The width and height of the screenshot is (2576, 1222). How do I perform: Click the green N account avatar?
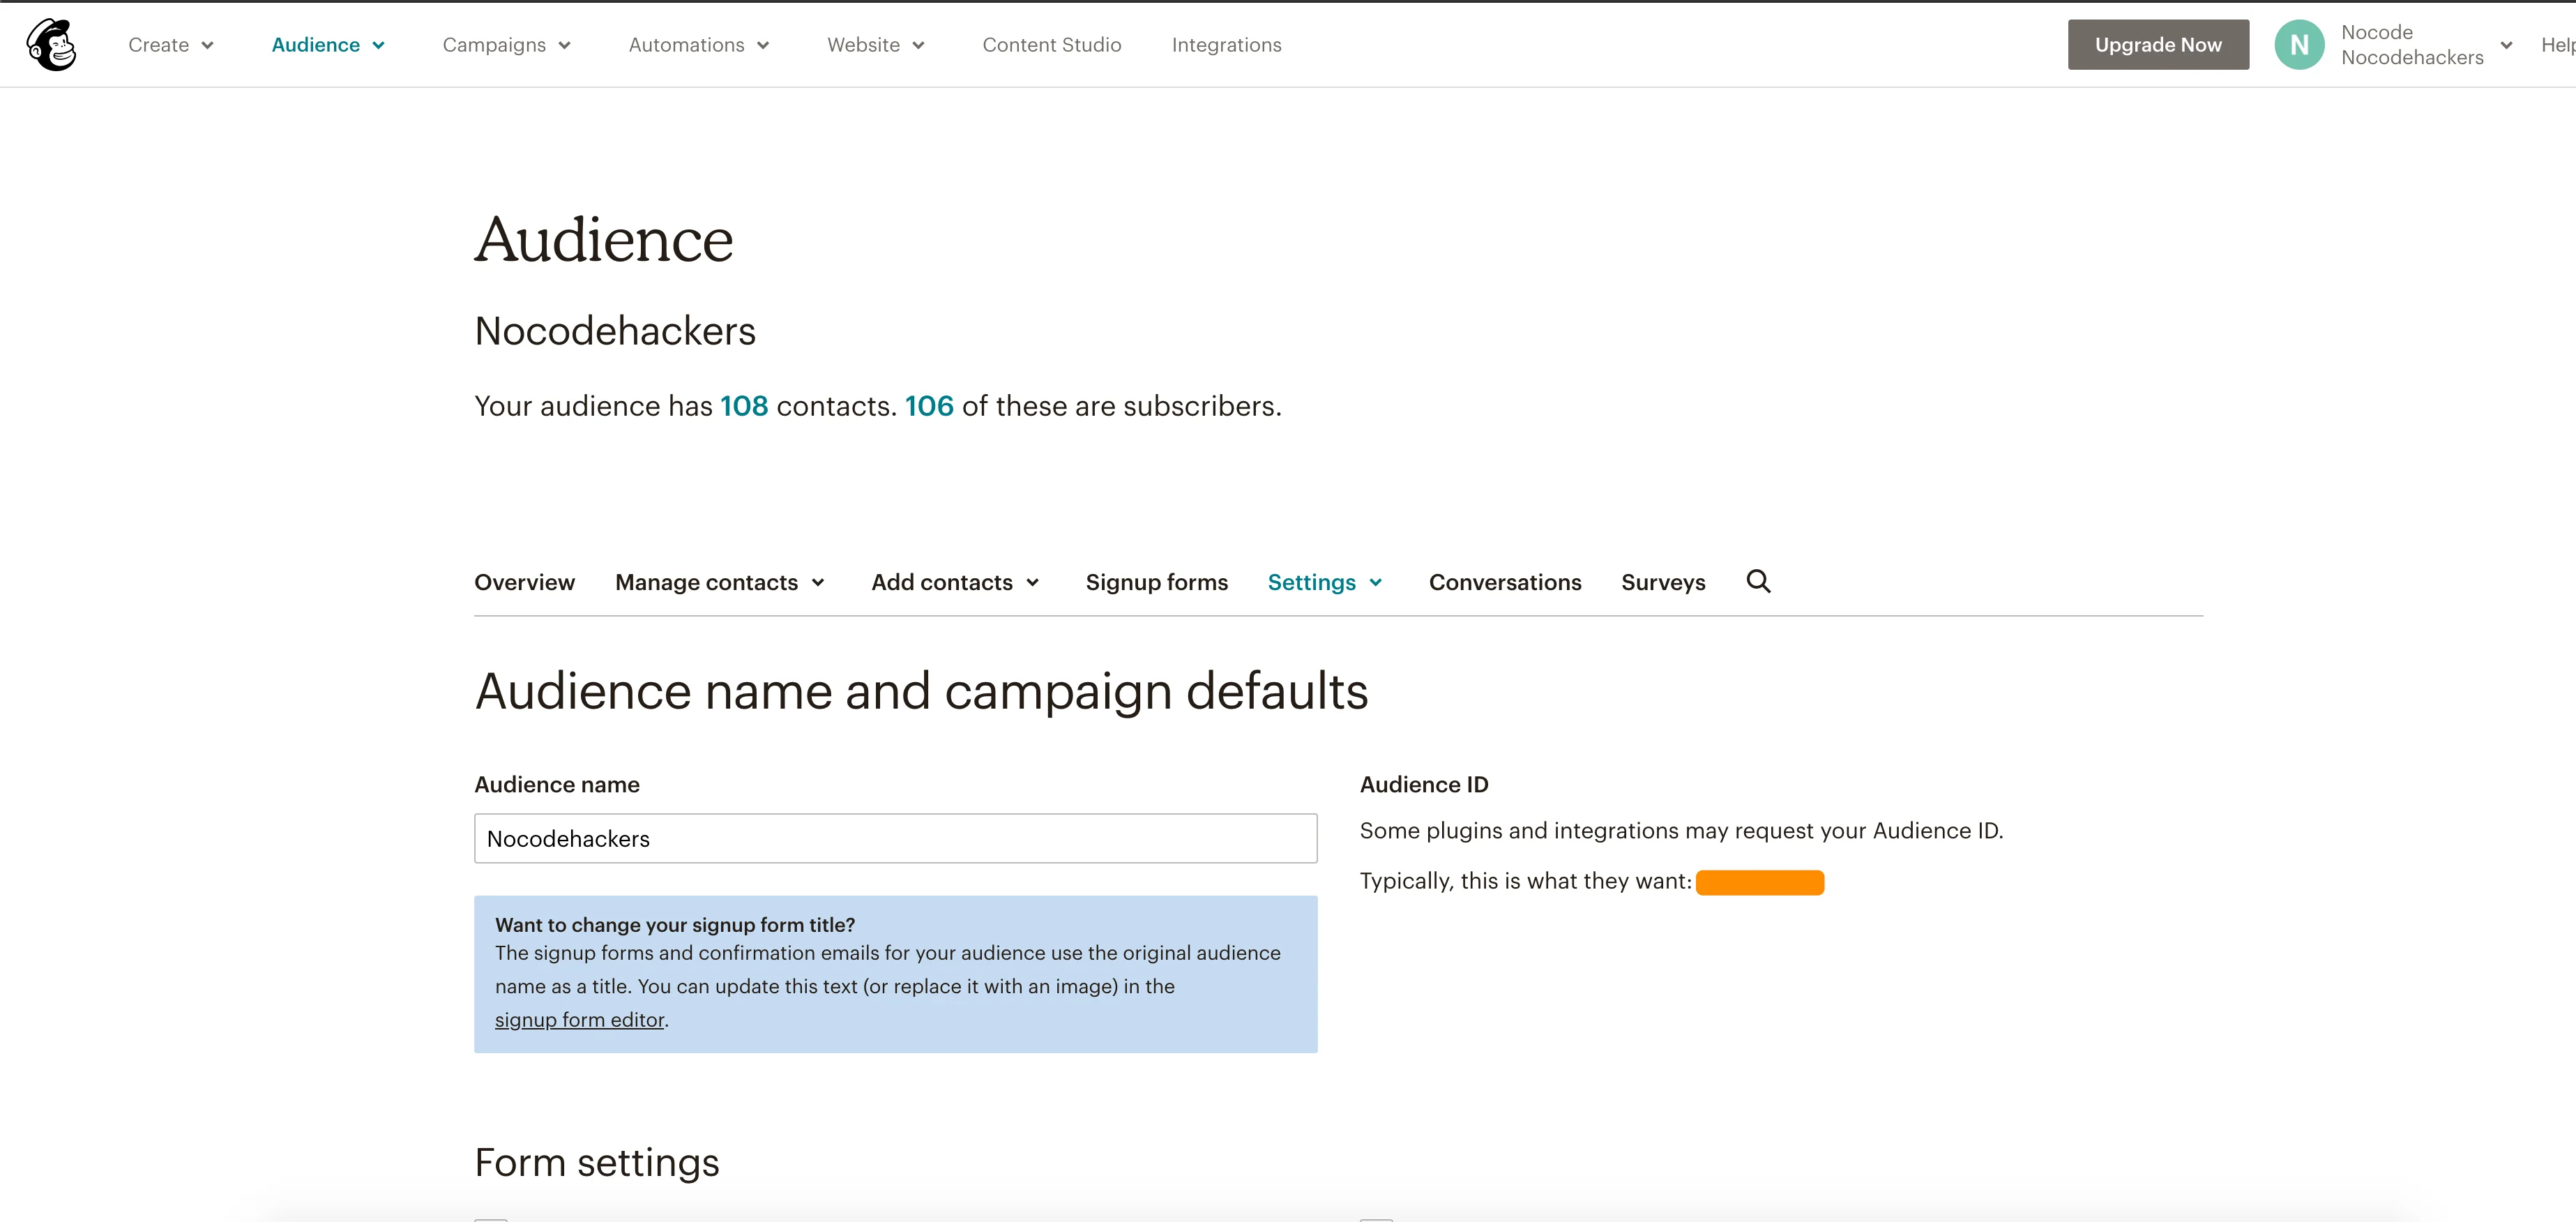[x=2299, y=45]
